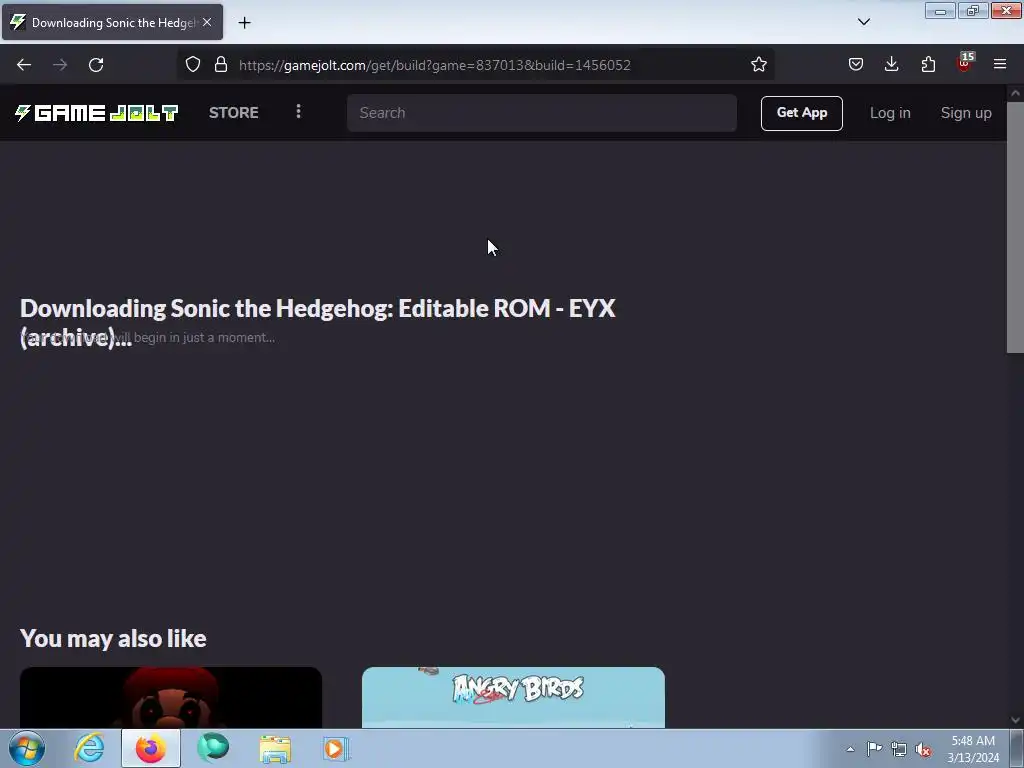The width and height of the screenshot is (1024, 768).
Task: List all tabs dropdown chevron
Action: point(863,22)
